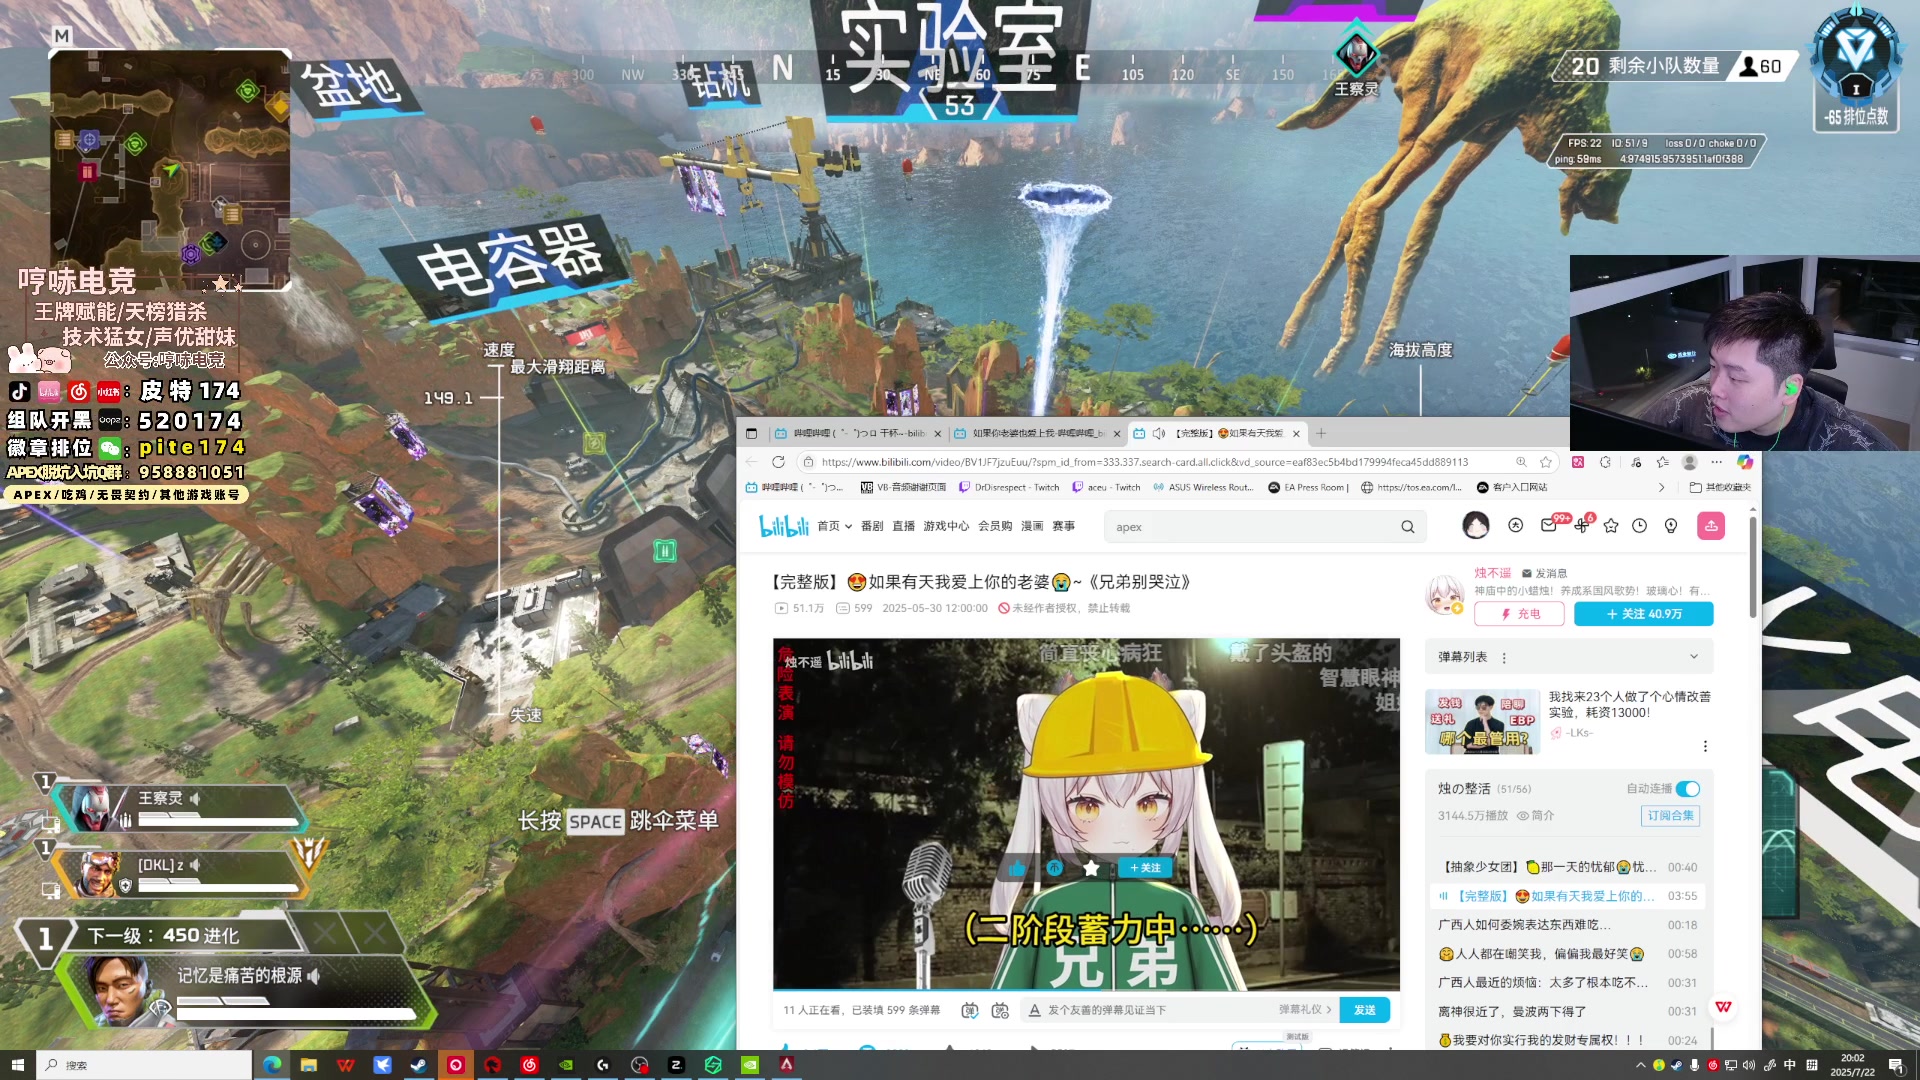1920x1080 pixels.
Task: Open danmaku list three-dot options
Action: coord(1504,657)
